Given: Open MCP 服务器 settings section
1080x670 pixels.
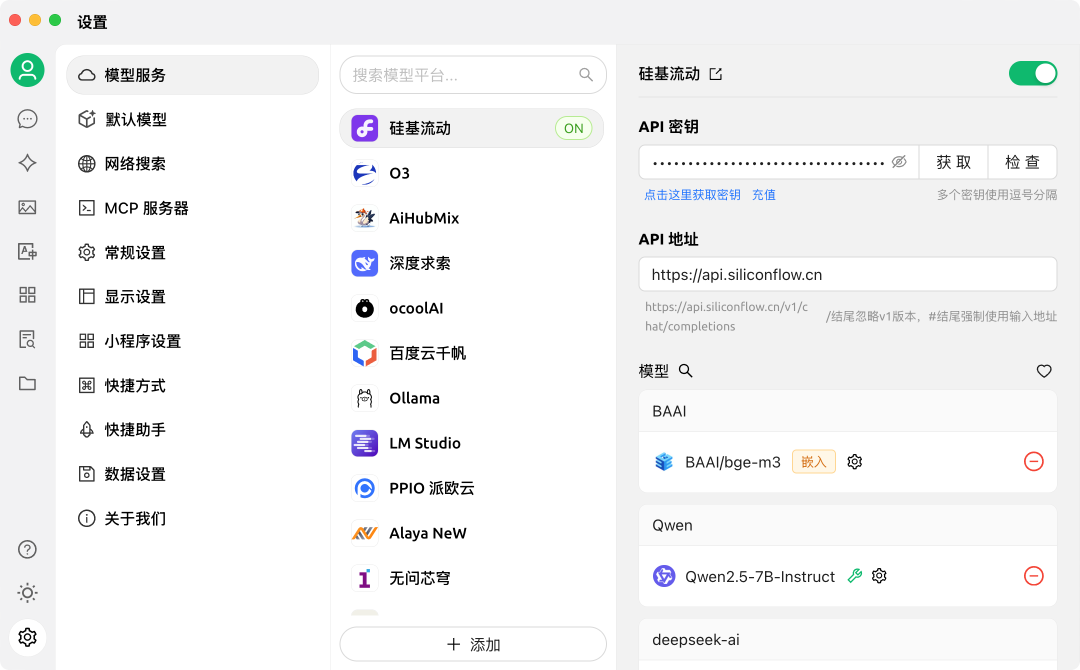Looking at the screenshot, I should 192,208.
